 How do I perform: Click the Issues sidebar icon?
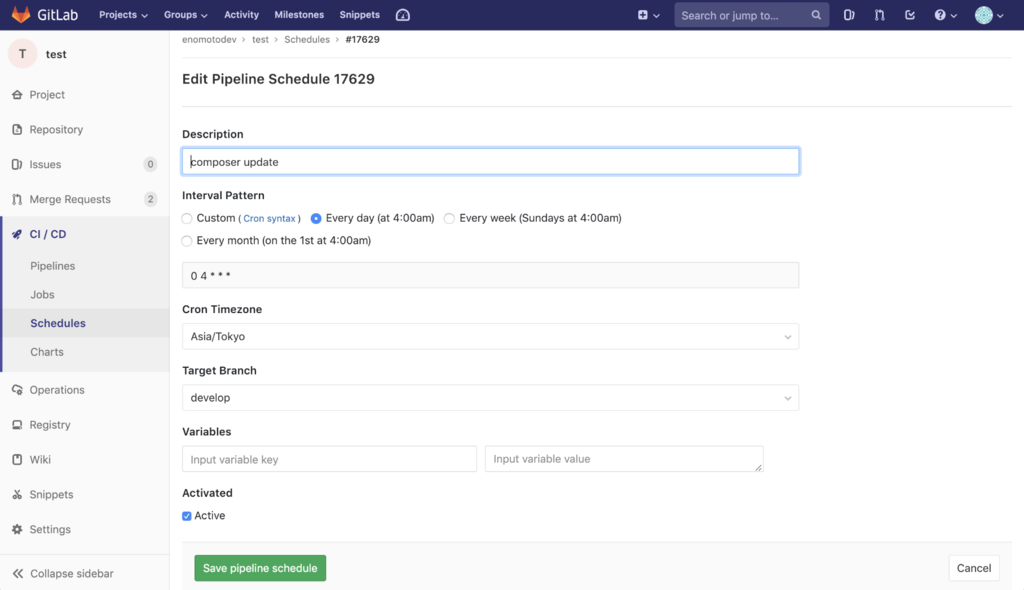click(17, 164)
